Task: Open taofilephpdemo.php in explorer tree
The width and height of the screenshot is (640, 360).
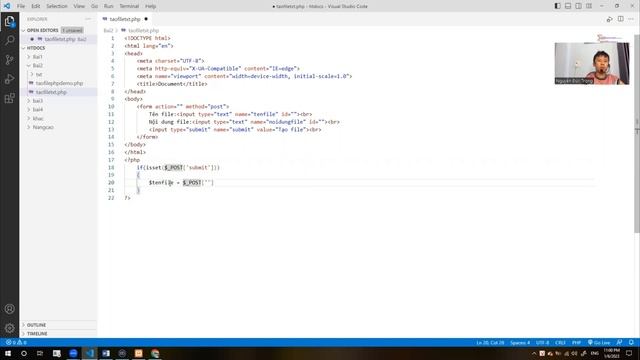Action: click(59, 83)
